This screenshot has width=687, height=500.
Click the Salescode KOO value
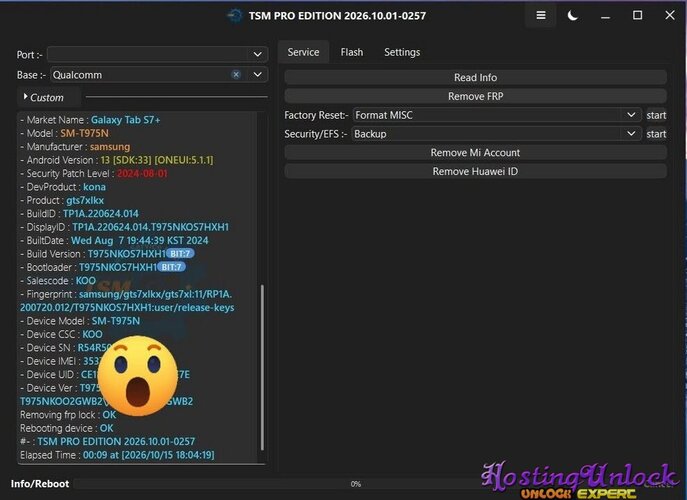pos(85,280)
